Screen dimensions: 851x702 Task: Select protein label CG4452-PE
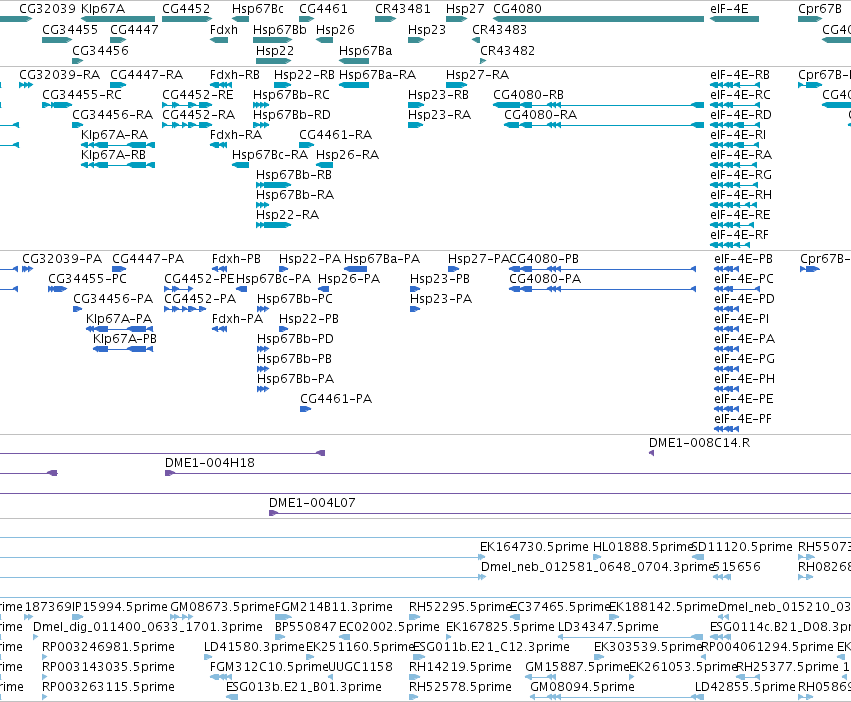click(x=199, y=279)
